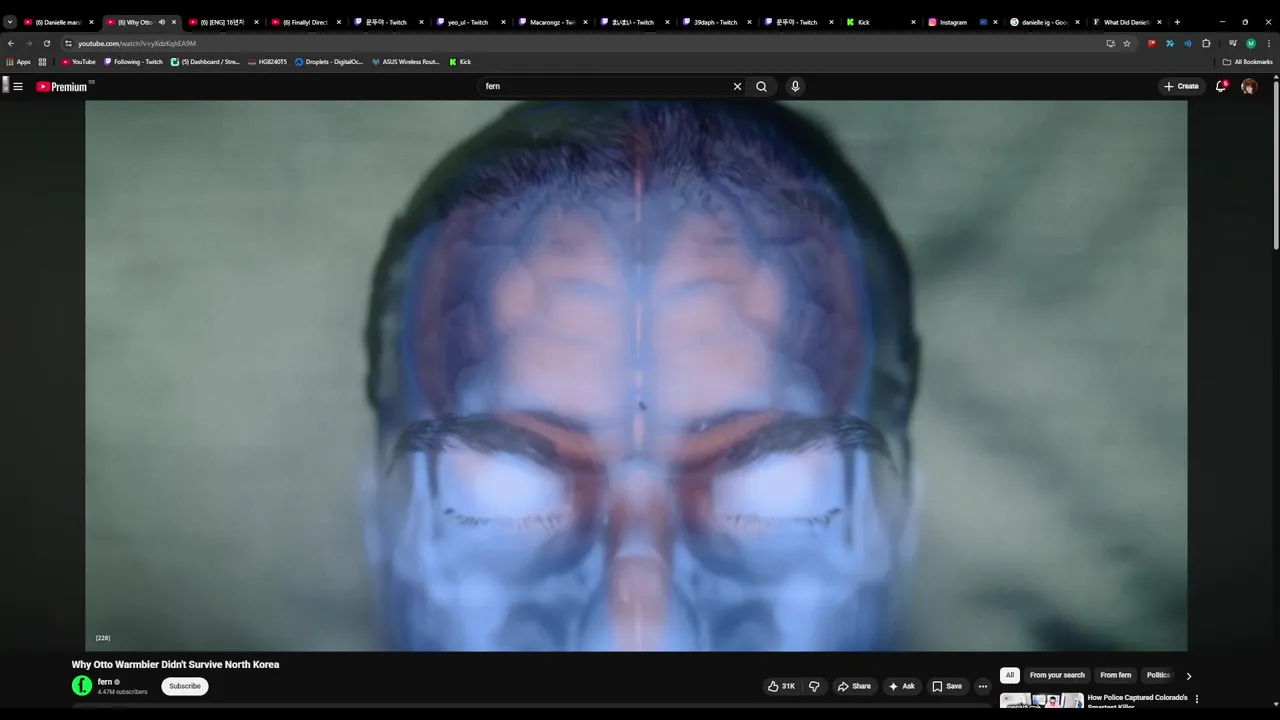Open Dashboard / Stre... bookmark
Screen dimensions: 1280x720
[205, 62]
